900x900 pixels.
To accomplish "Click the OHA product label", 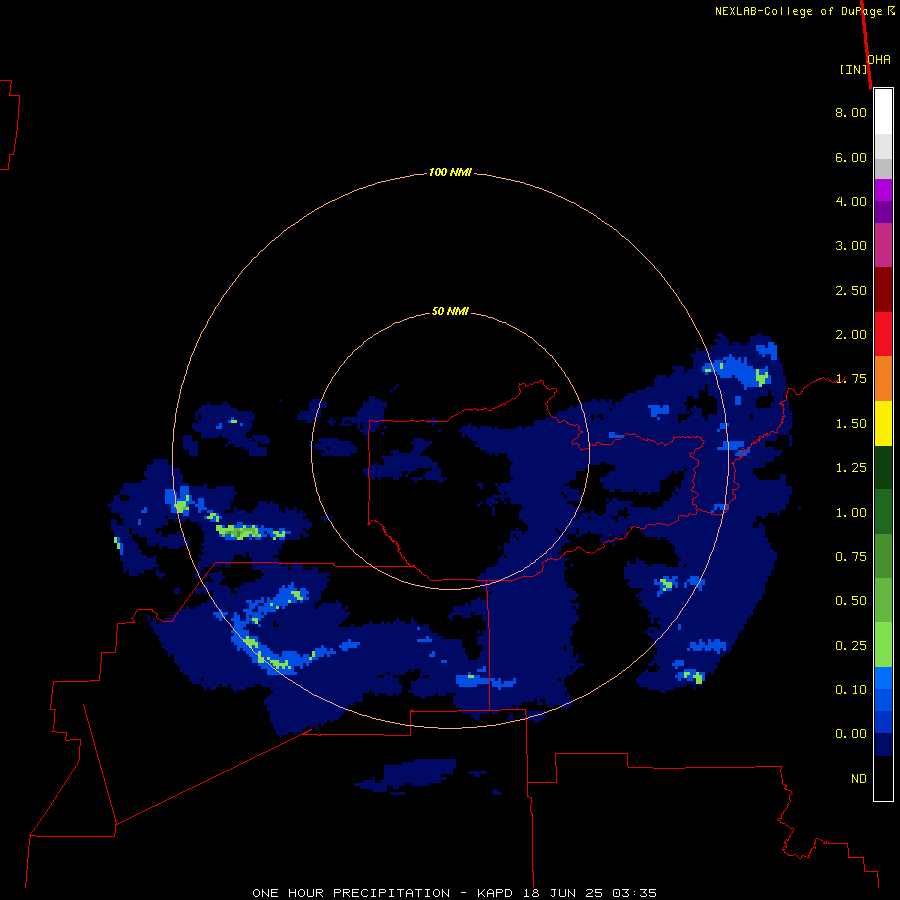I will (x=879, y=59).
